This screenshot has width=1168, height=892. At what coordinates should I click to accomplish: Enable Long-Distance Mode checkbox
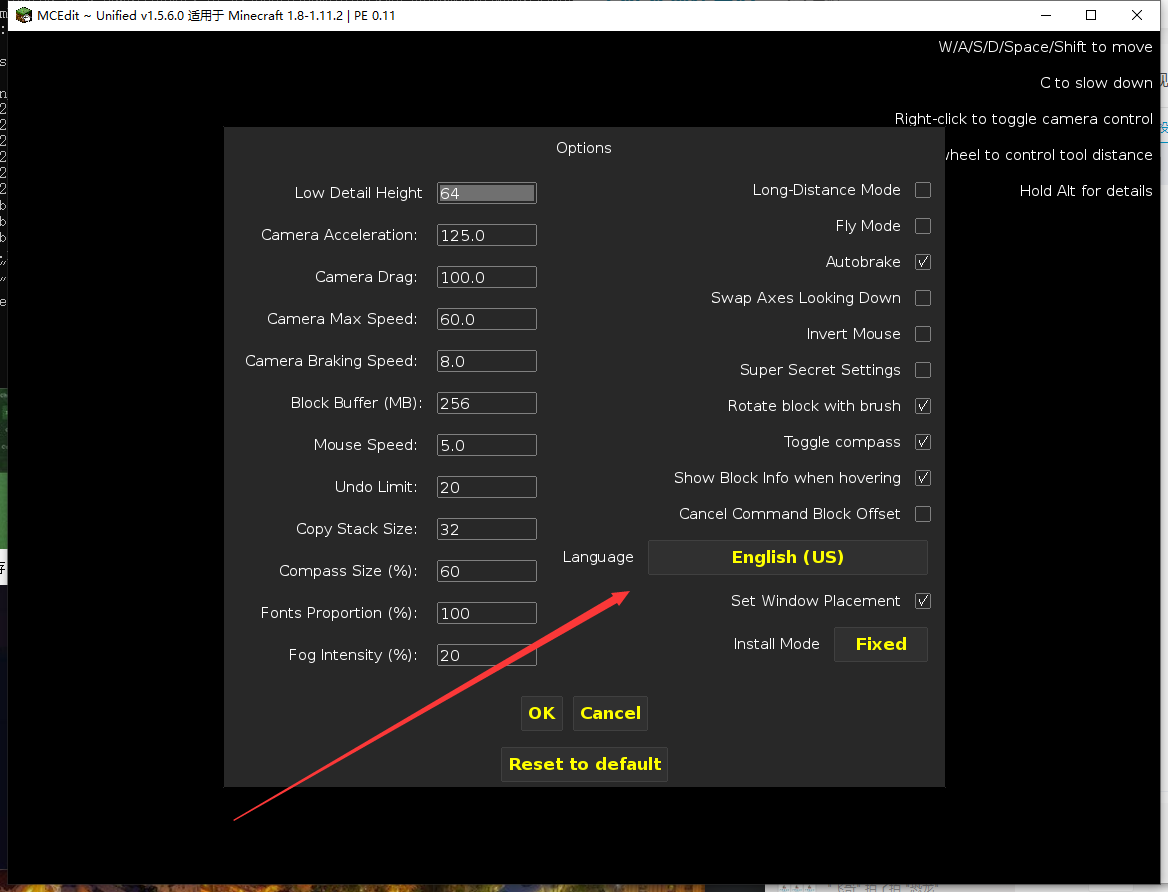pyautogui.click(x=923, y=190)
